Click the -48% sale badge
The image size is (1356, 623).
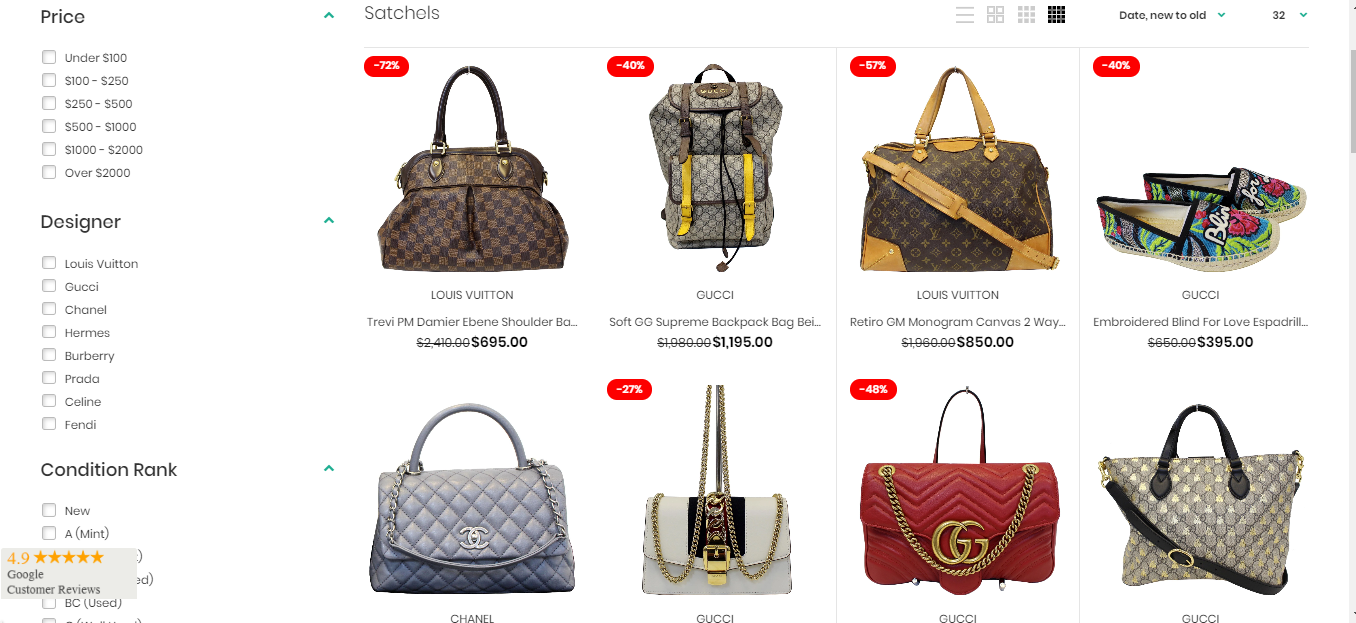pos(873,389)
